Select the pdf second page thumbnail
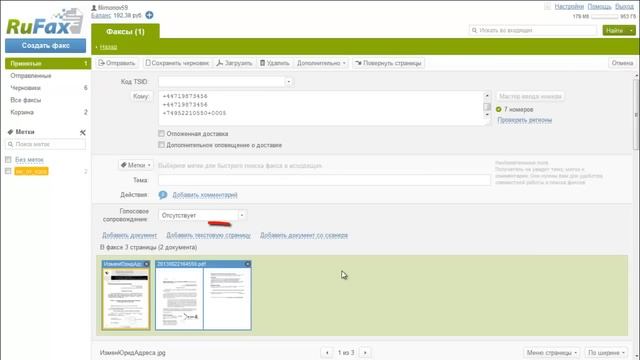This screenshot has width=640, height=360. pyautogui.click(x=227, y=298)
